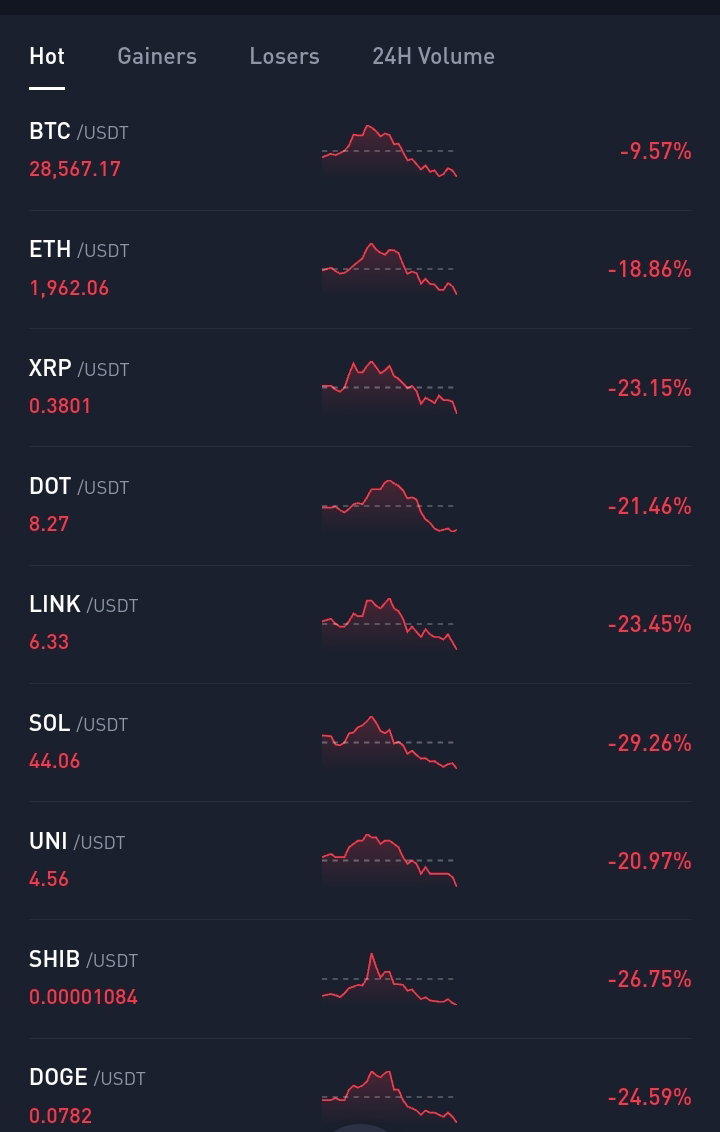Tap the SHIB -26.75% change value
The image size is (720, 1132).
click(650, 980)
